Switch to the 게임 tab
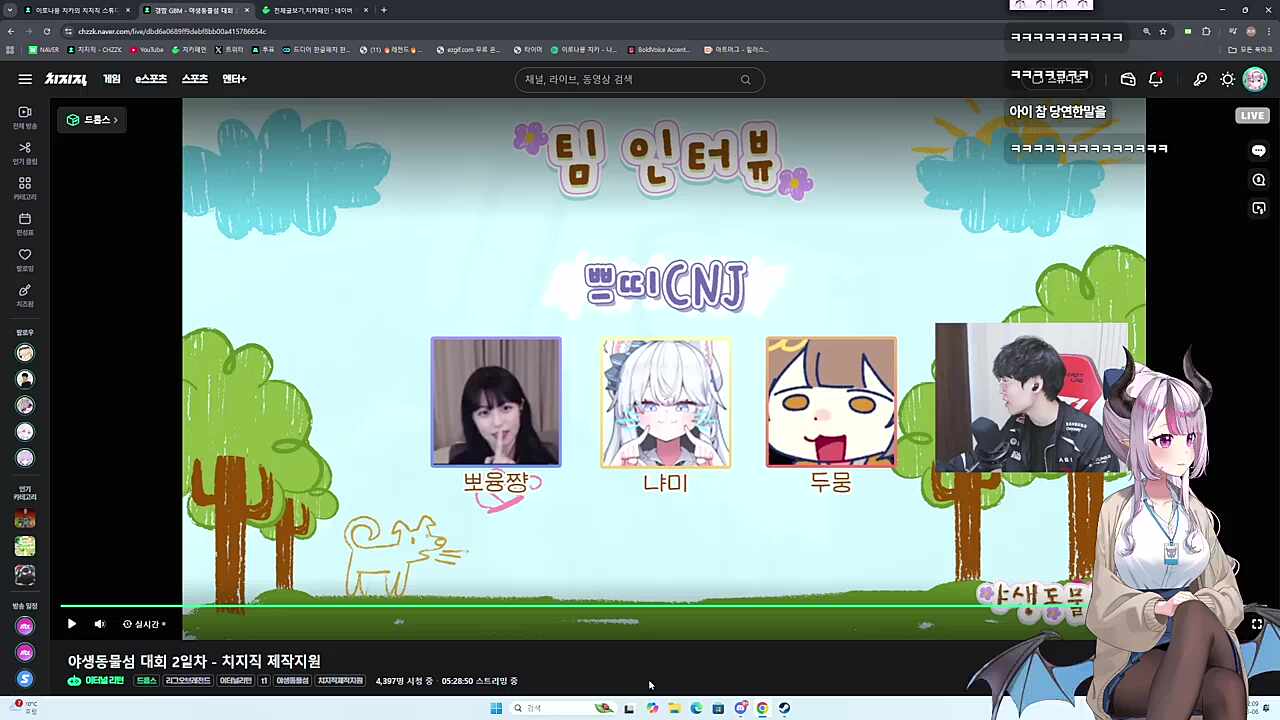The height and width of the screenshot is (720, 1280). coord(112,79)
